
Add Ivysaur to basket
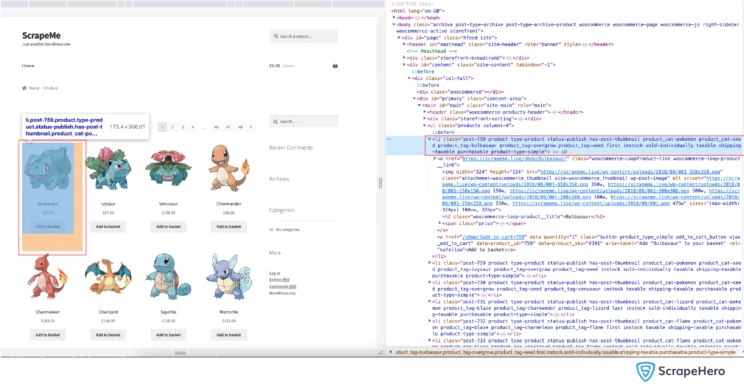point(108,227)
